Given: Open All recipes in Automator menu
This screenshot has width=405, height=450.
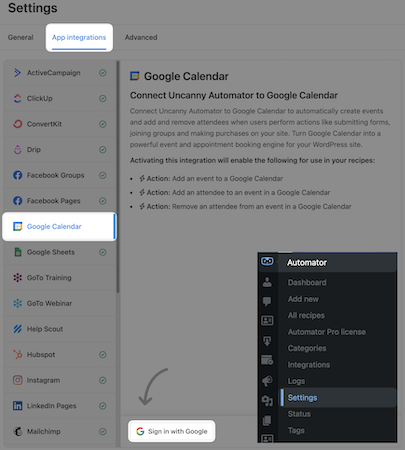Looking at the screenshot, I should pyautogui.click(x=306, y=315).
